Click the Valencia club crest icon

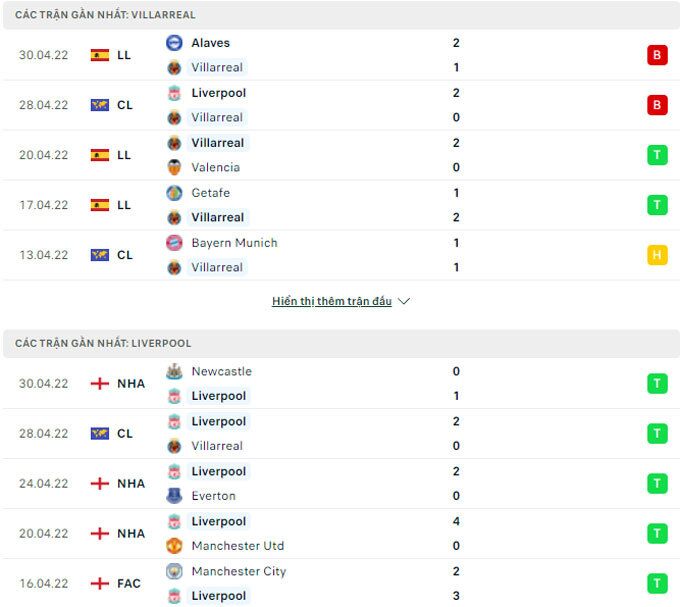click(174, 167)
